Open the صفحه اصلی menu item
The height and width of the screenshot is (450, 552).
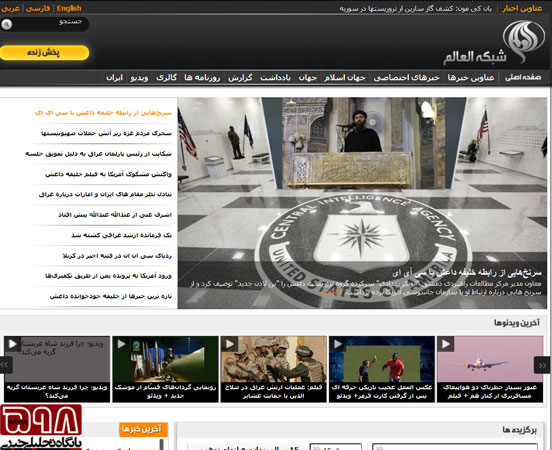(x=523, y=77)
